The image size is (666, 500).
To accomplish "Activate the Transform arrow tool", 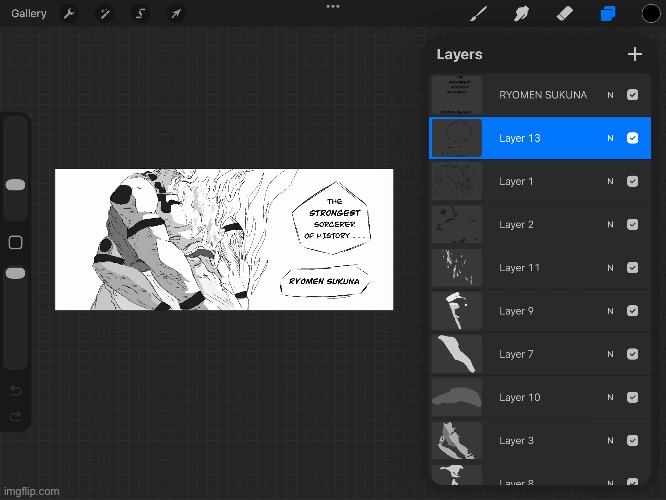I will tap(176, 14).
